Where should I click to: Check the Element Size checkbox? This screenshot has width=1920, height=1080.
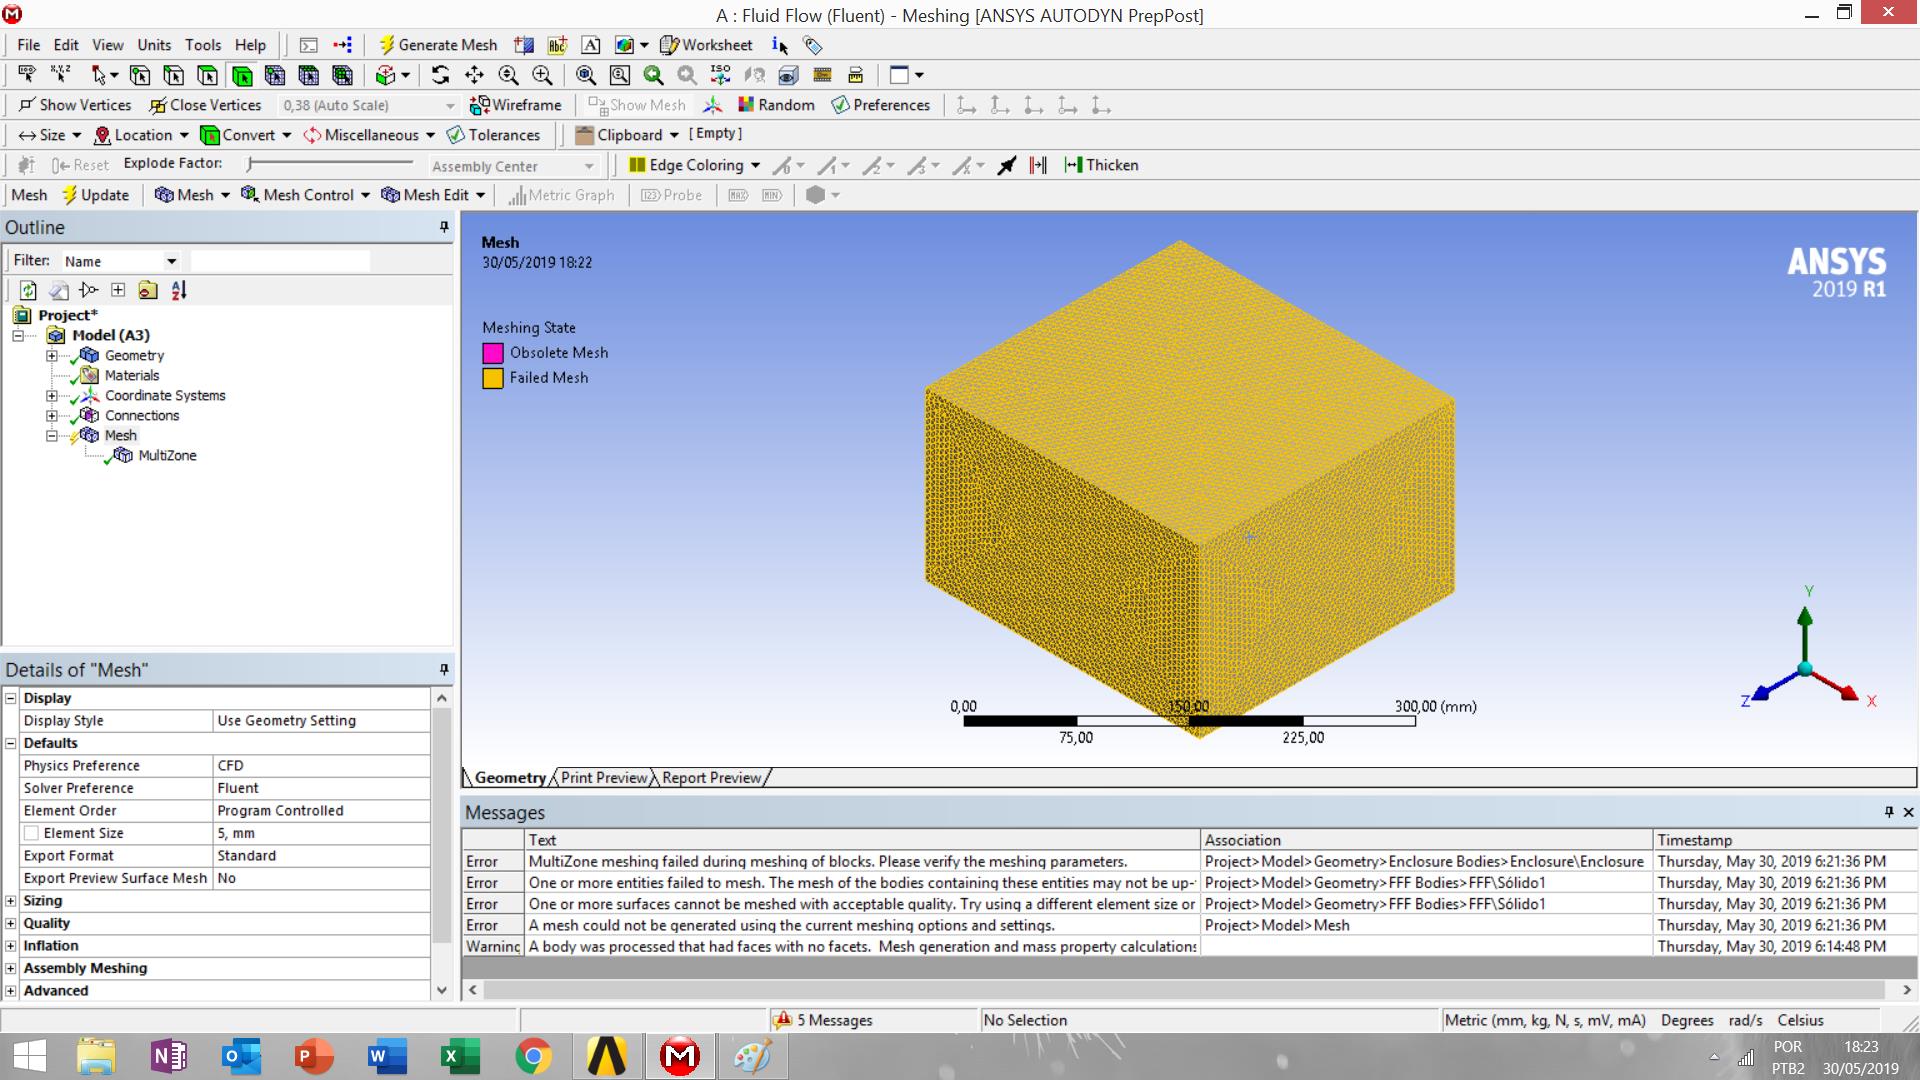31,833
